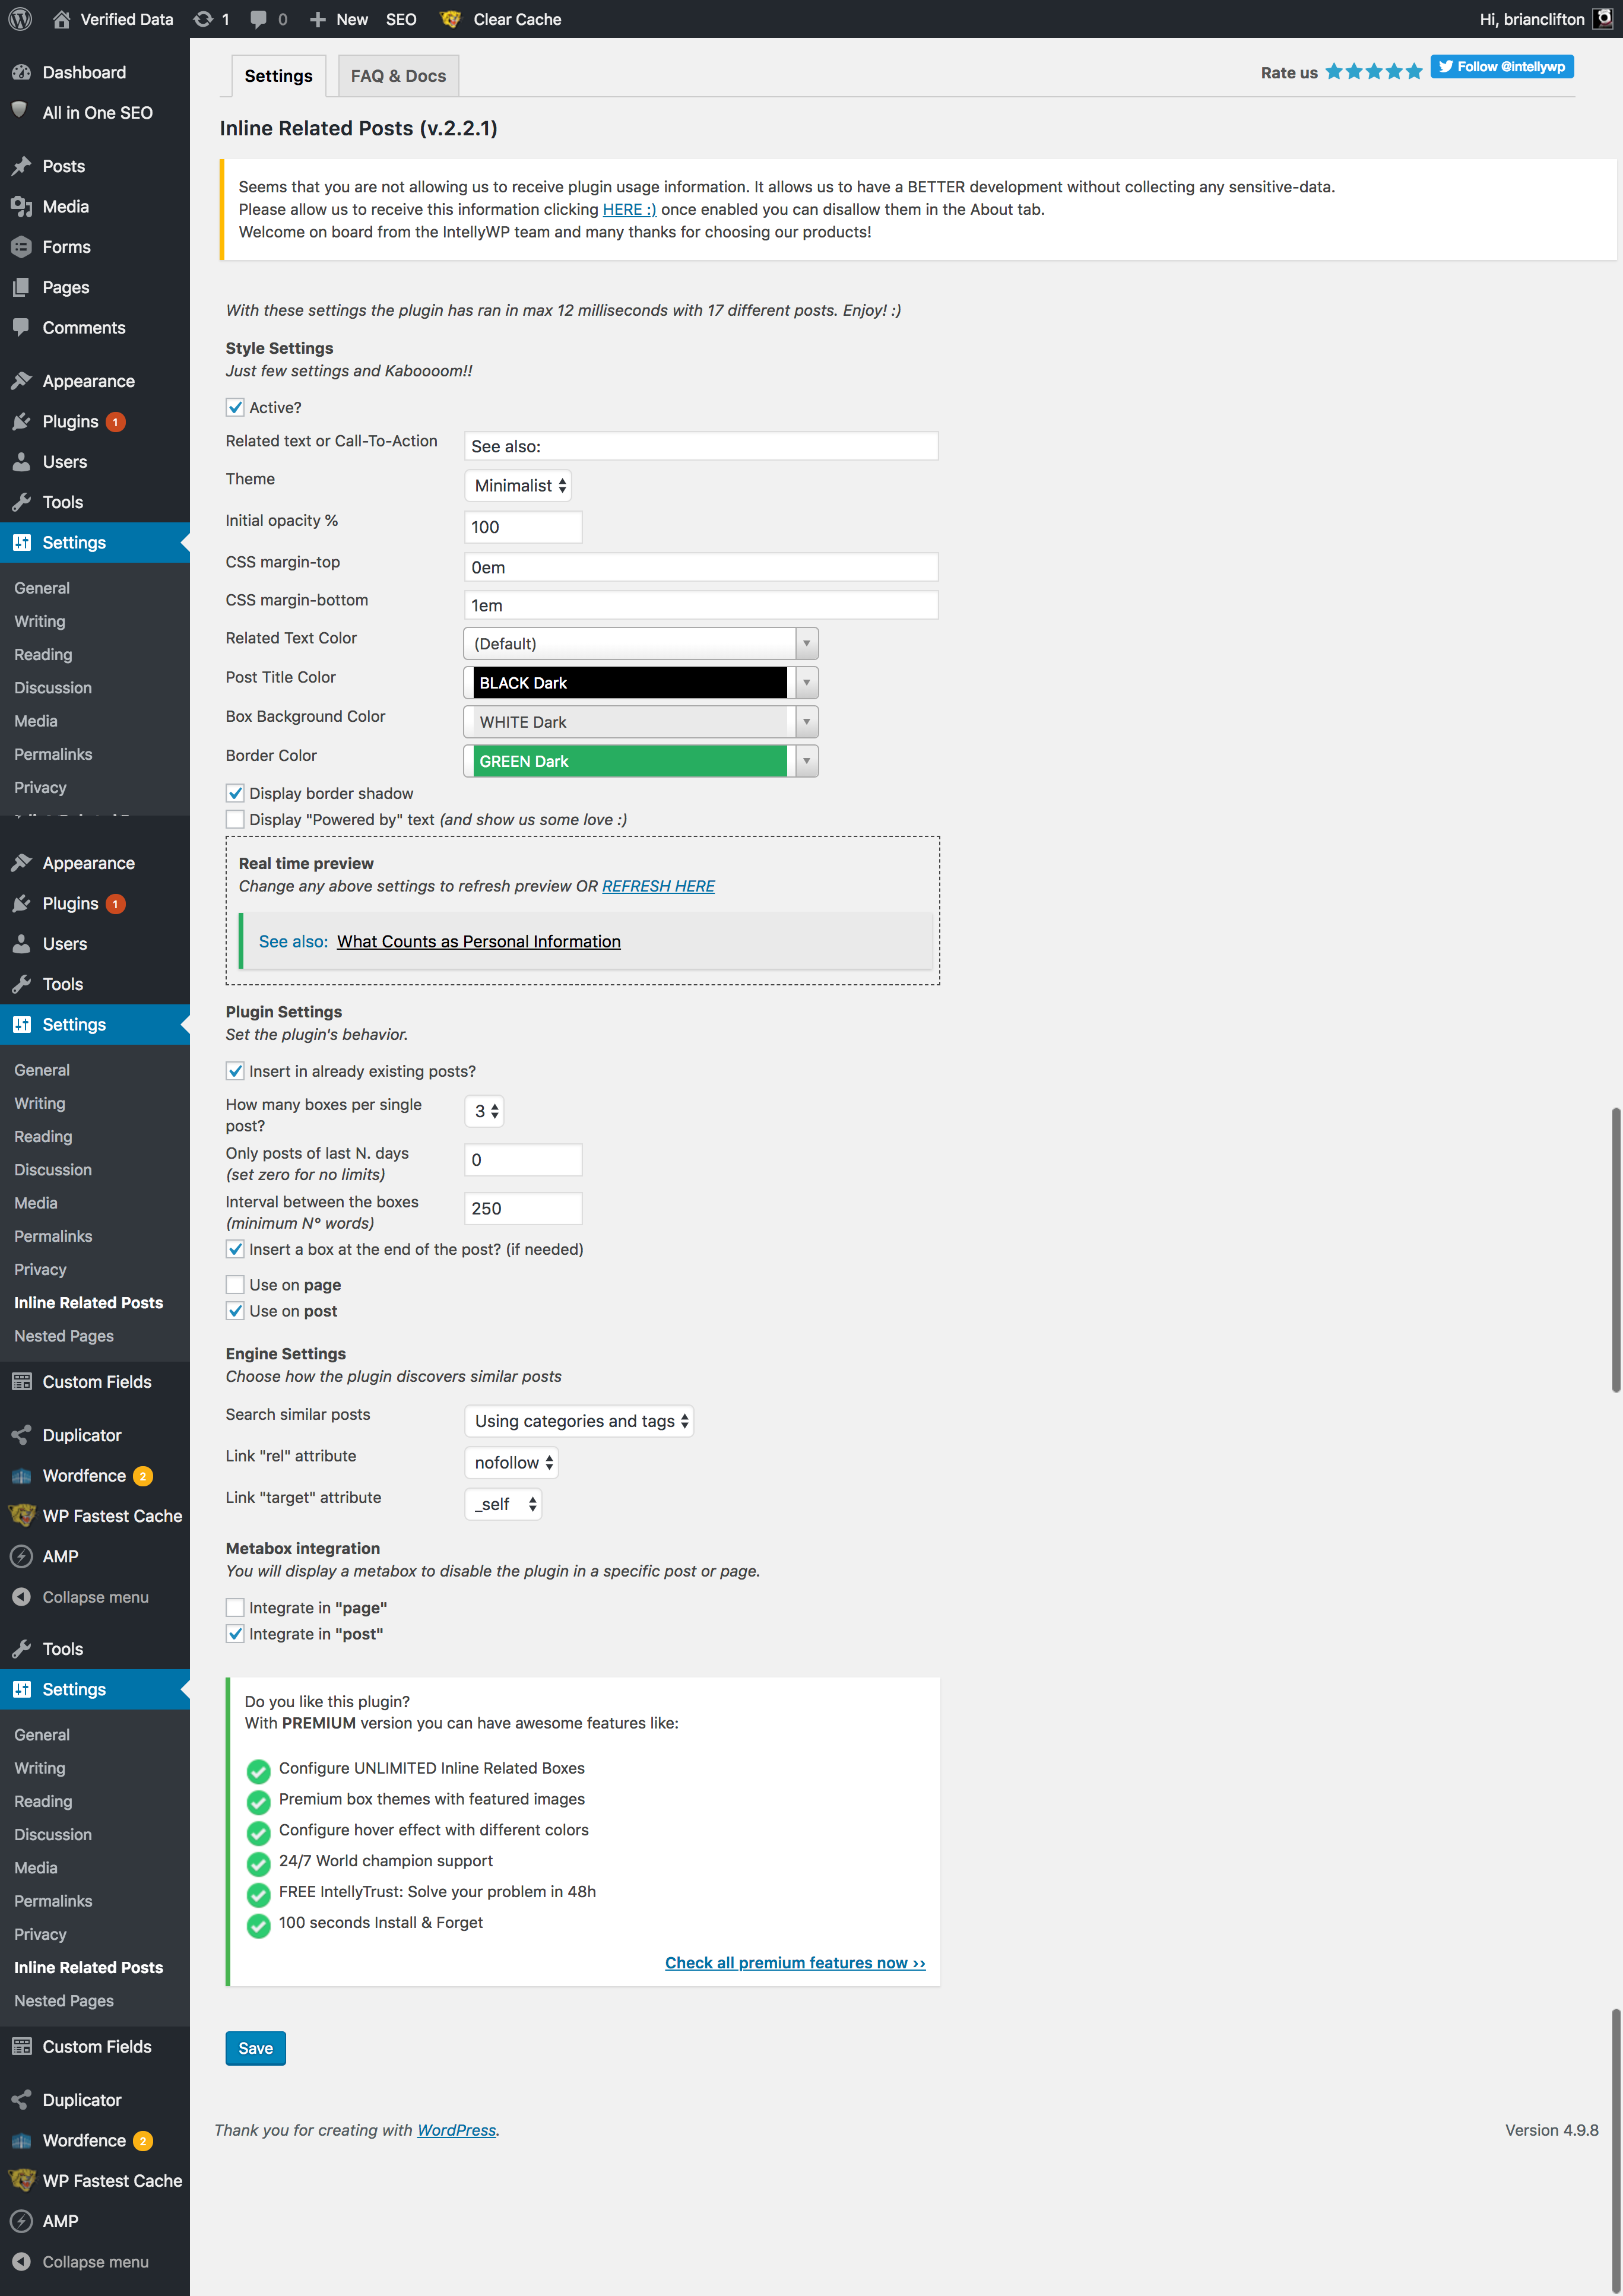This screenshot has height=2296, width=1623.
Task: Click the Dashboard gauge icon
Action: [x=21, y=72]
